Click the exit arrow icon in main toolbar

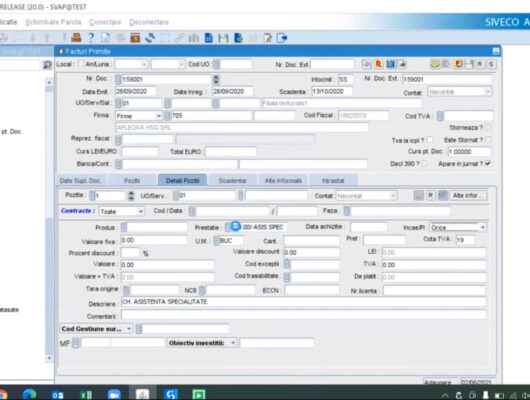click(282, 38)
